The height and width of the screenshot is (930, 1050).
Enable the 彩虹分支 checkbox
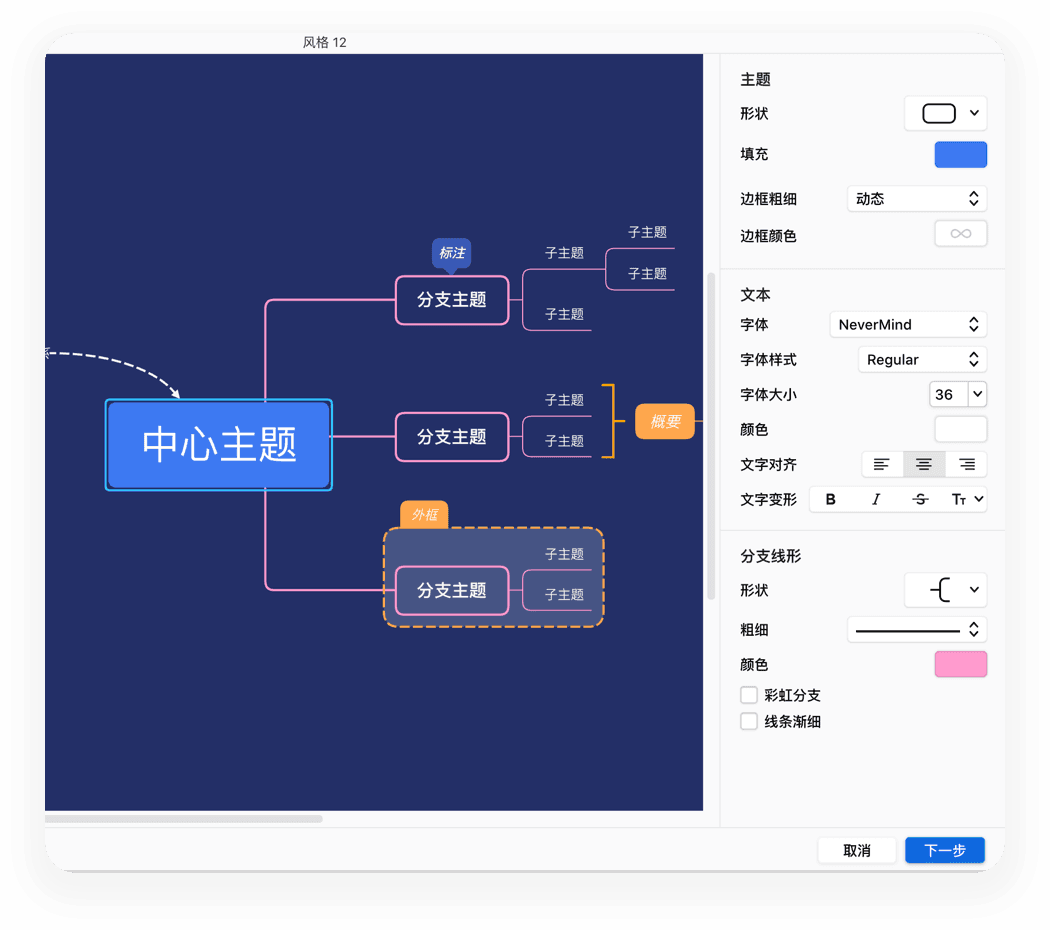pyautogui.click(x=749, y=694)
